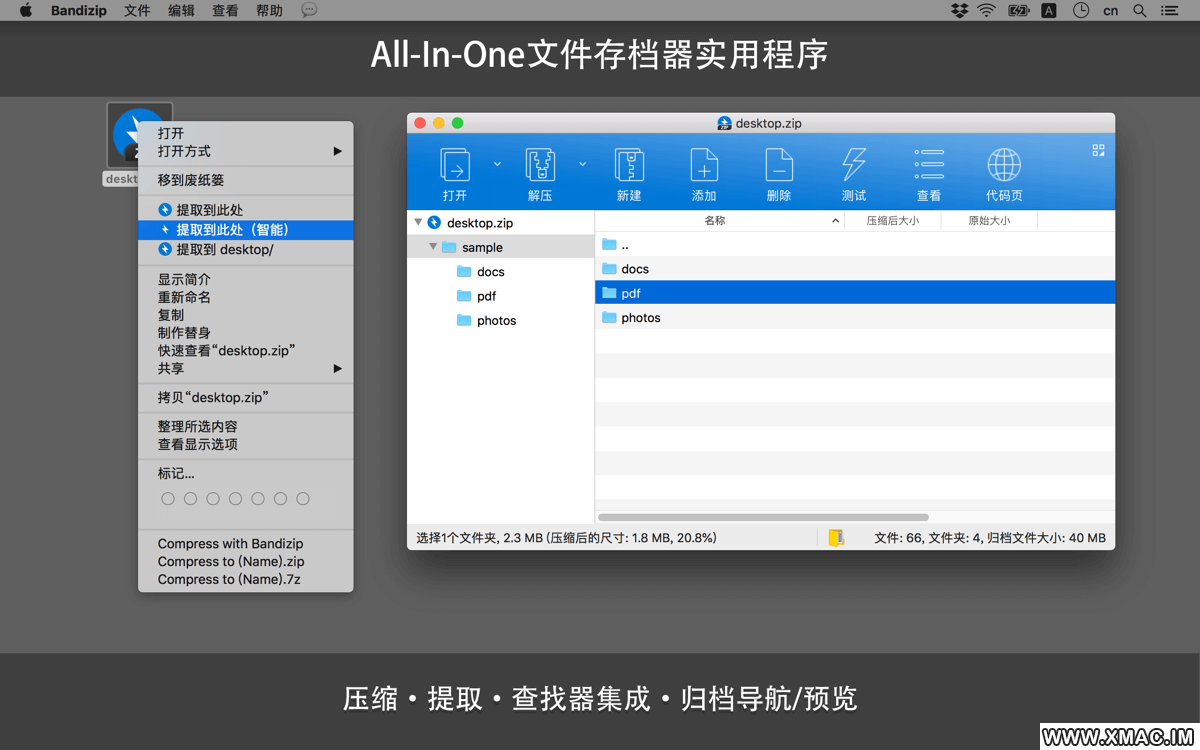This screenshot has width=1200, height=750.
Task: Open the 编辑 menu
Action: point(181,10)
